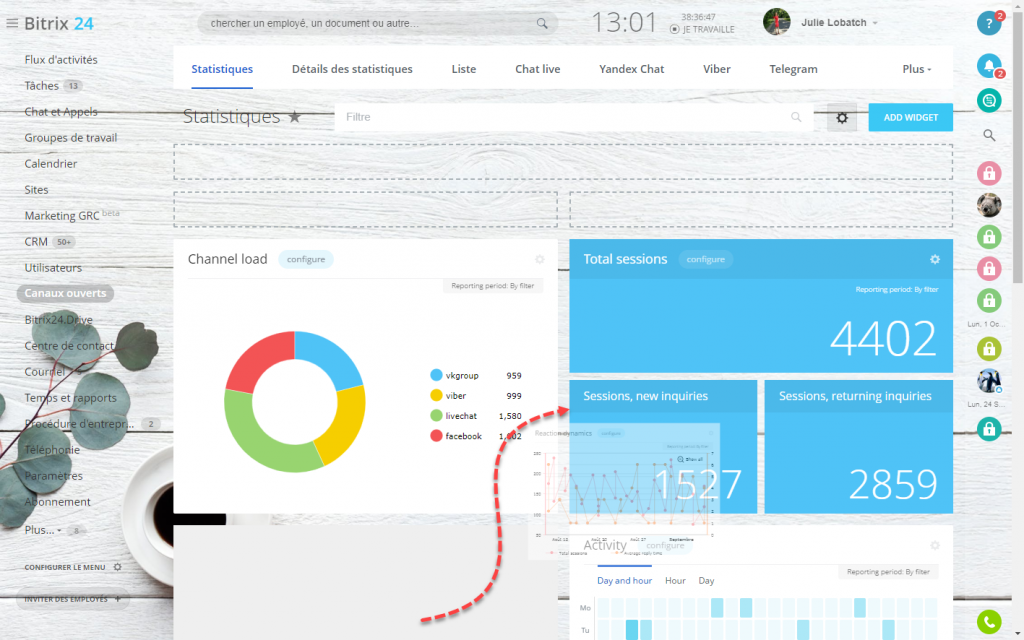The width and height of the screenshot is (1024, 640).
Task: Open the Activity widget gear icon
Action: click(x=935, y=545)
